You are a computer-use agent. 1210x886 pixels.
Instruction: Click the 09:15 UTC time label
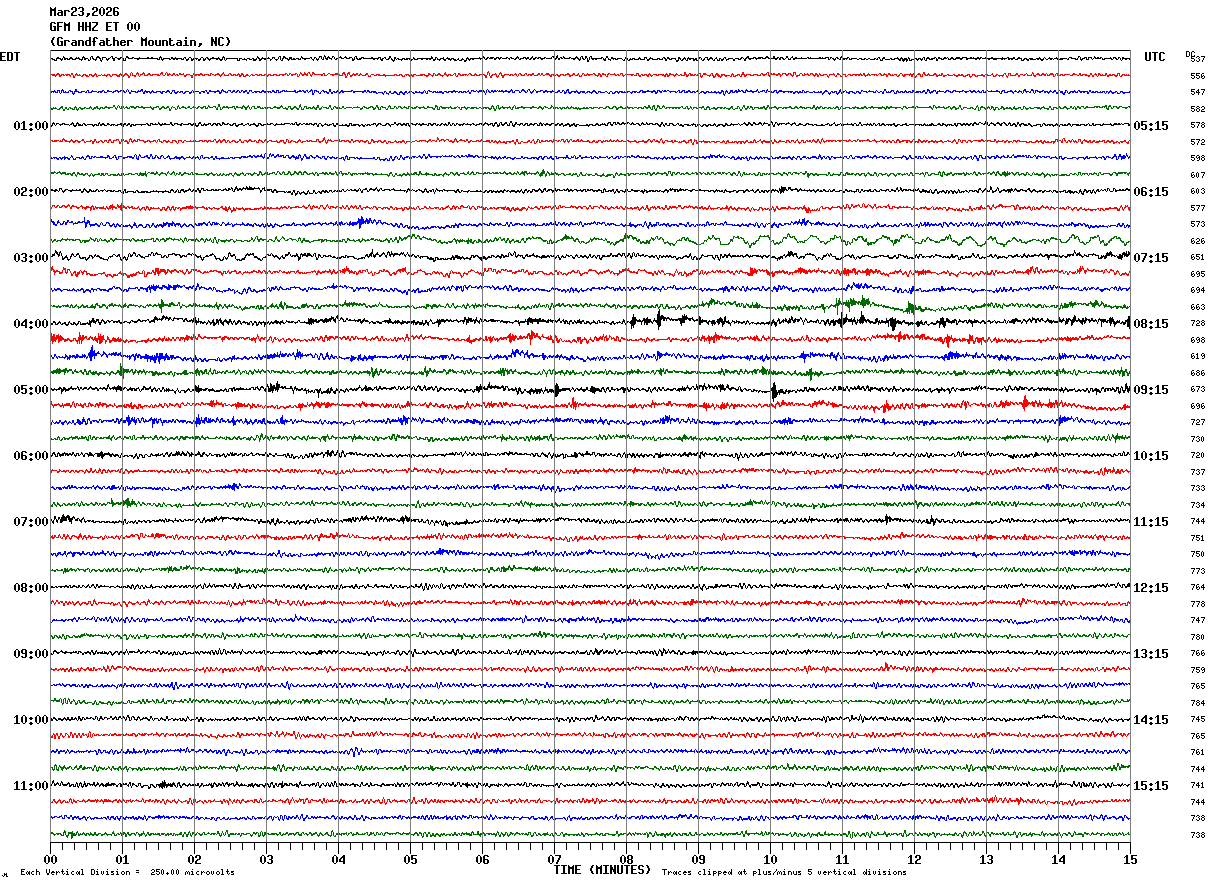1151,390
